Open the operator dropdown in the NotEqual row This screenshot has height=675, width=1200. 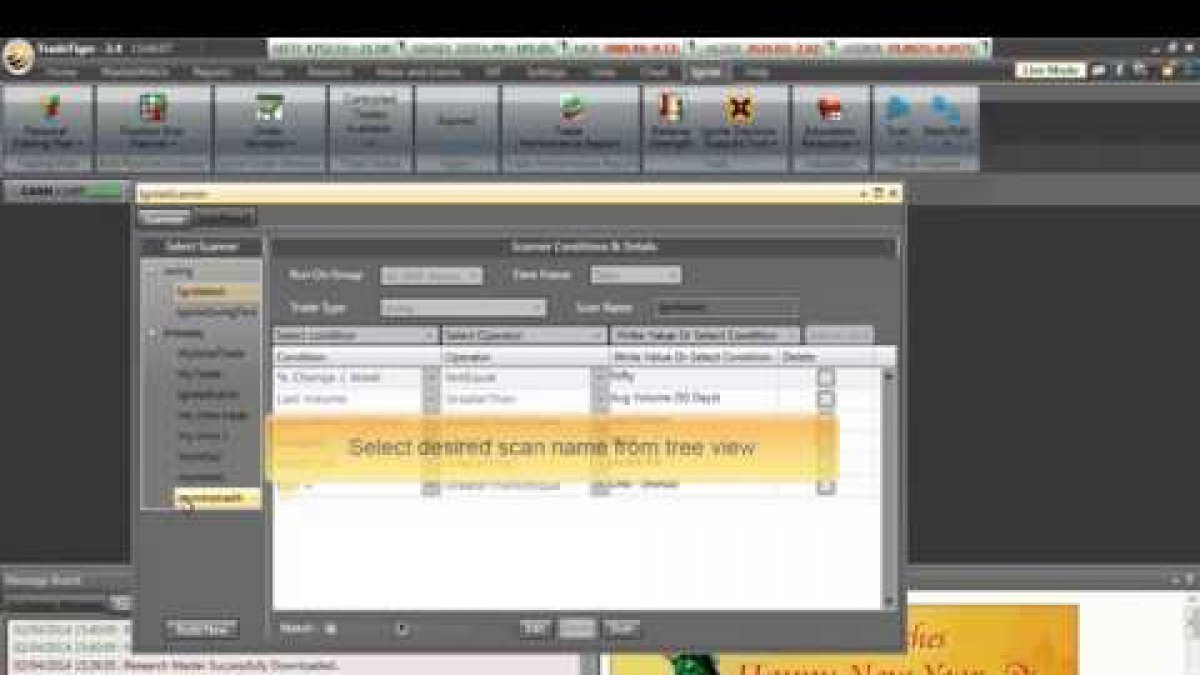coord(600,378)
